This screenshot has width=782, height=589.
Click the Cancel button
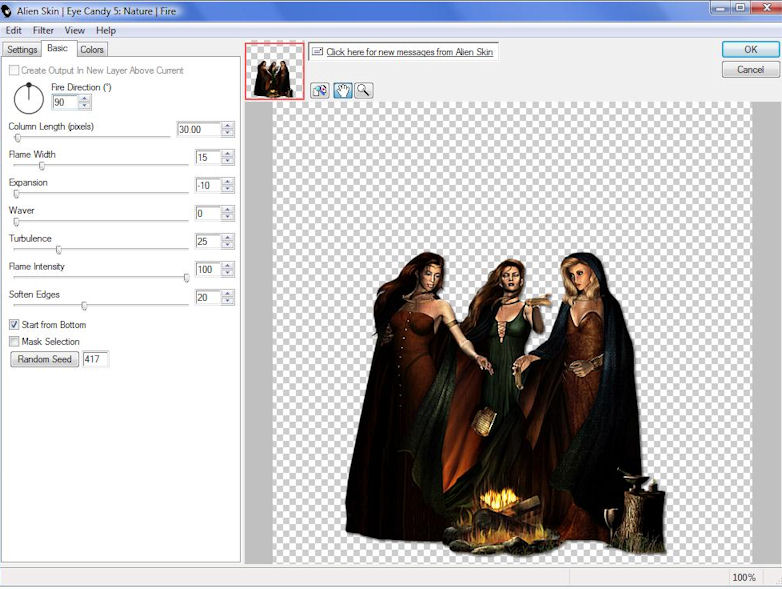click(751, 69)
